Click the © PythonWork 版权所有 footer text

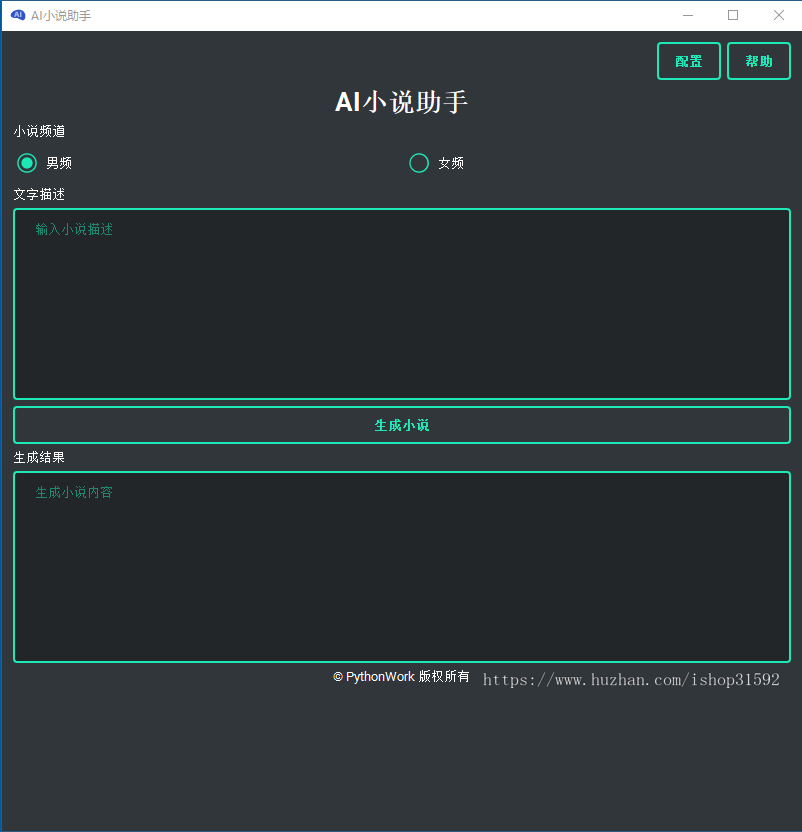401,677
